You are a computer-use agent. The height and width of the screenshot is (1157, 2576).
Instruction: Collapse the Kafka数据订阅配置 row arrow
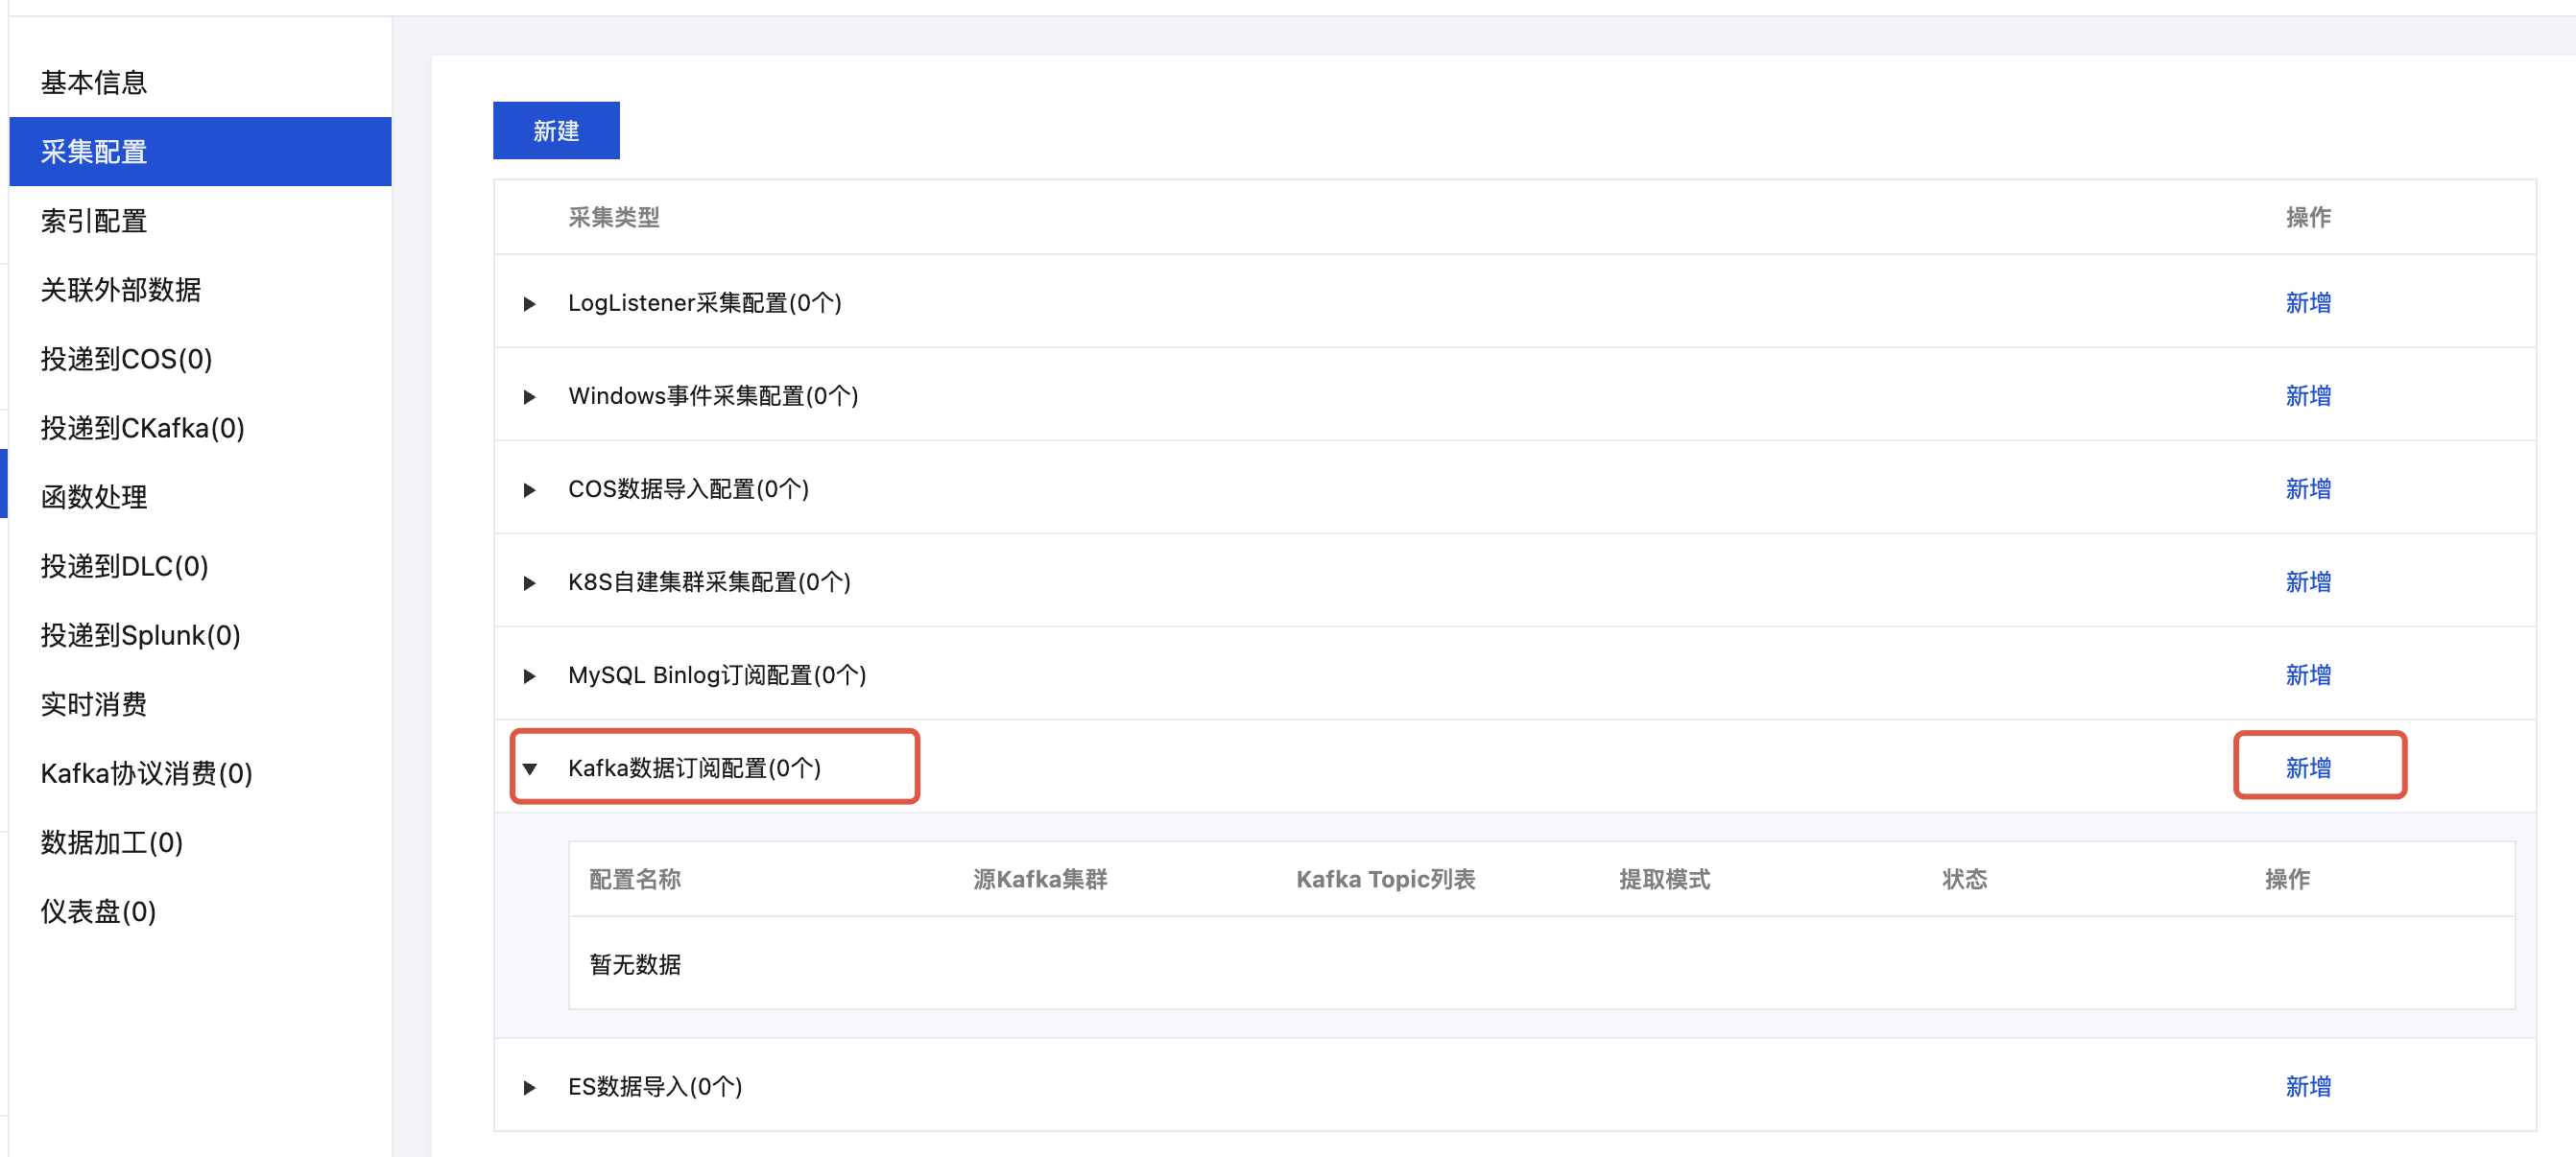[x=530, y=769]
